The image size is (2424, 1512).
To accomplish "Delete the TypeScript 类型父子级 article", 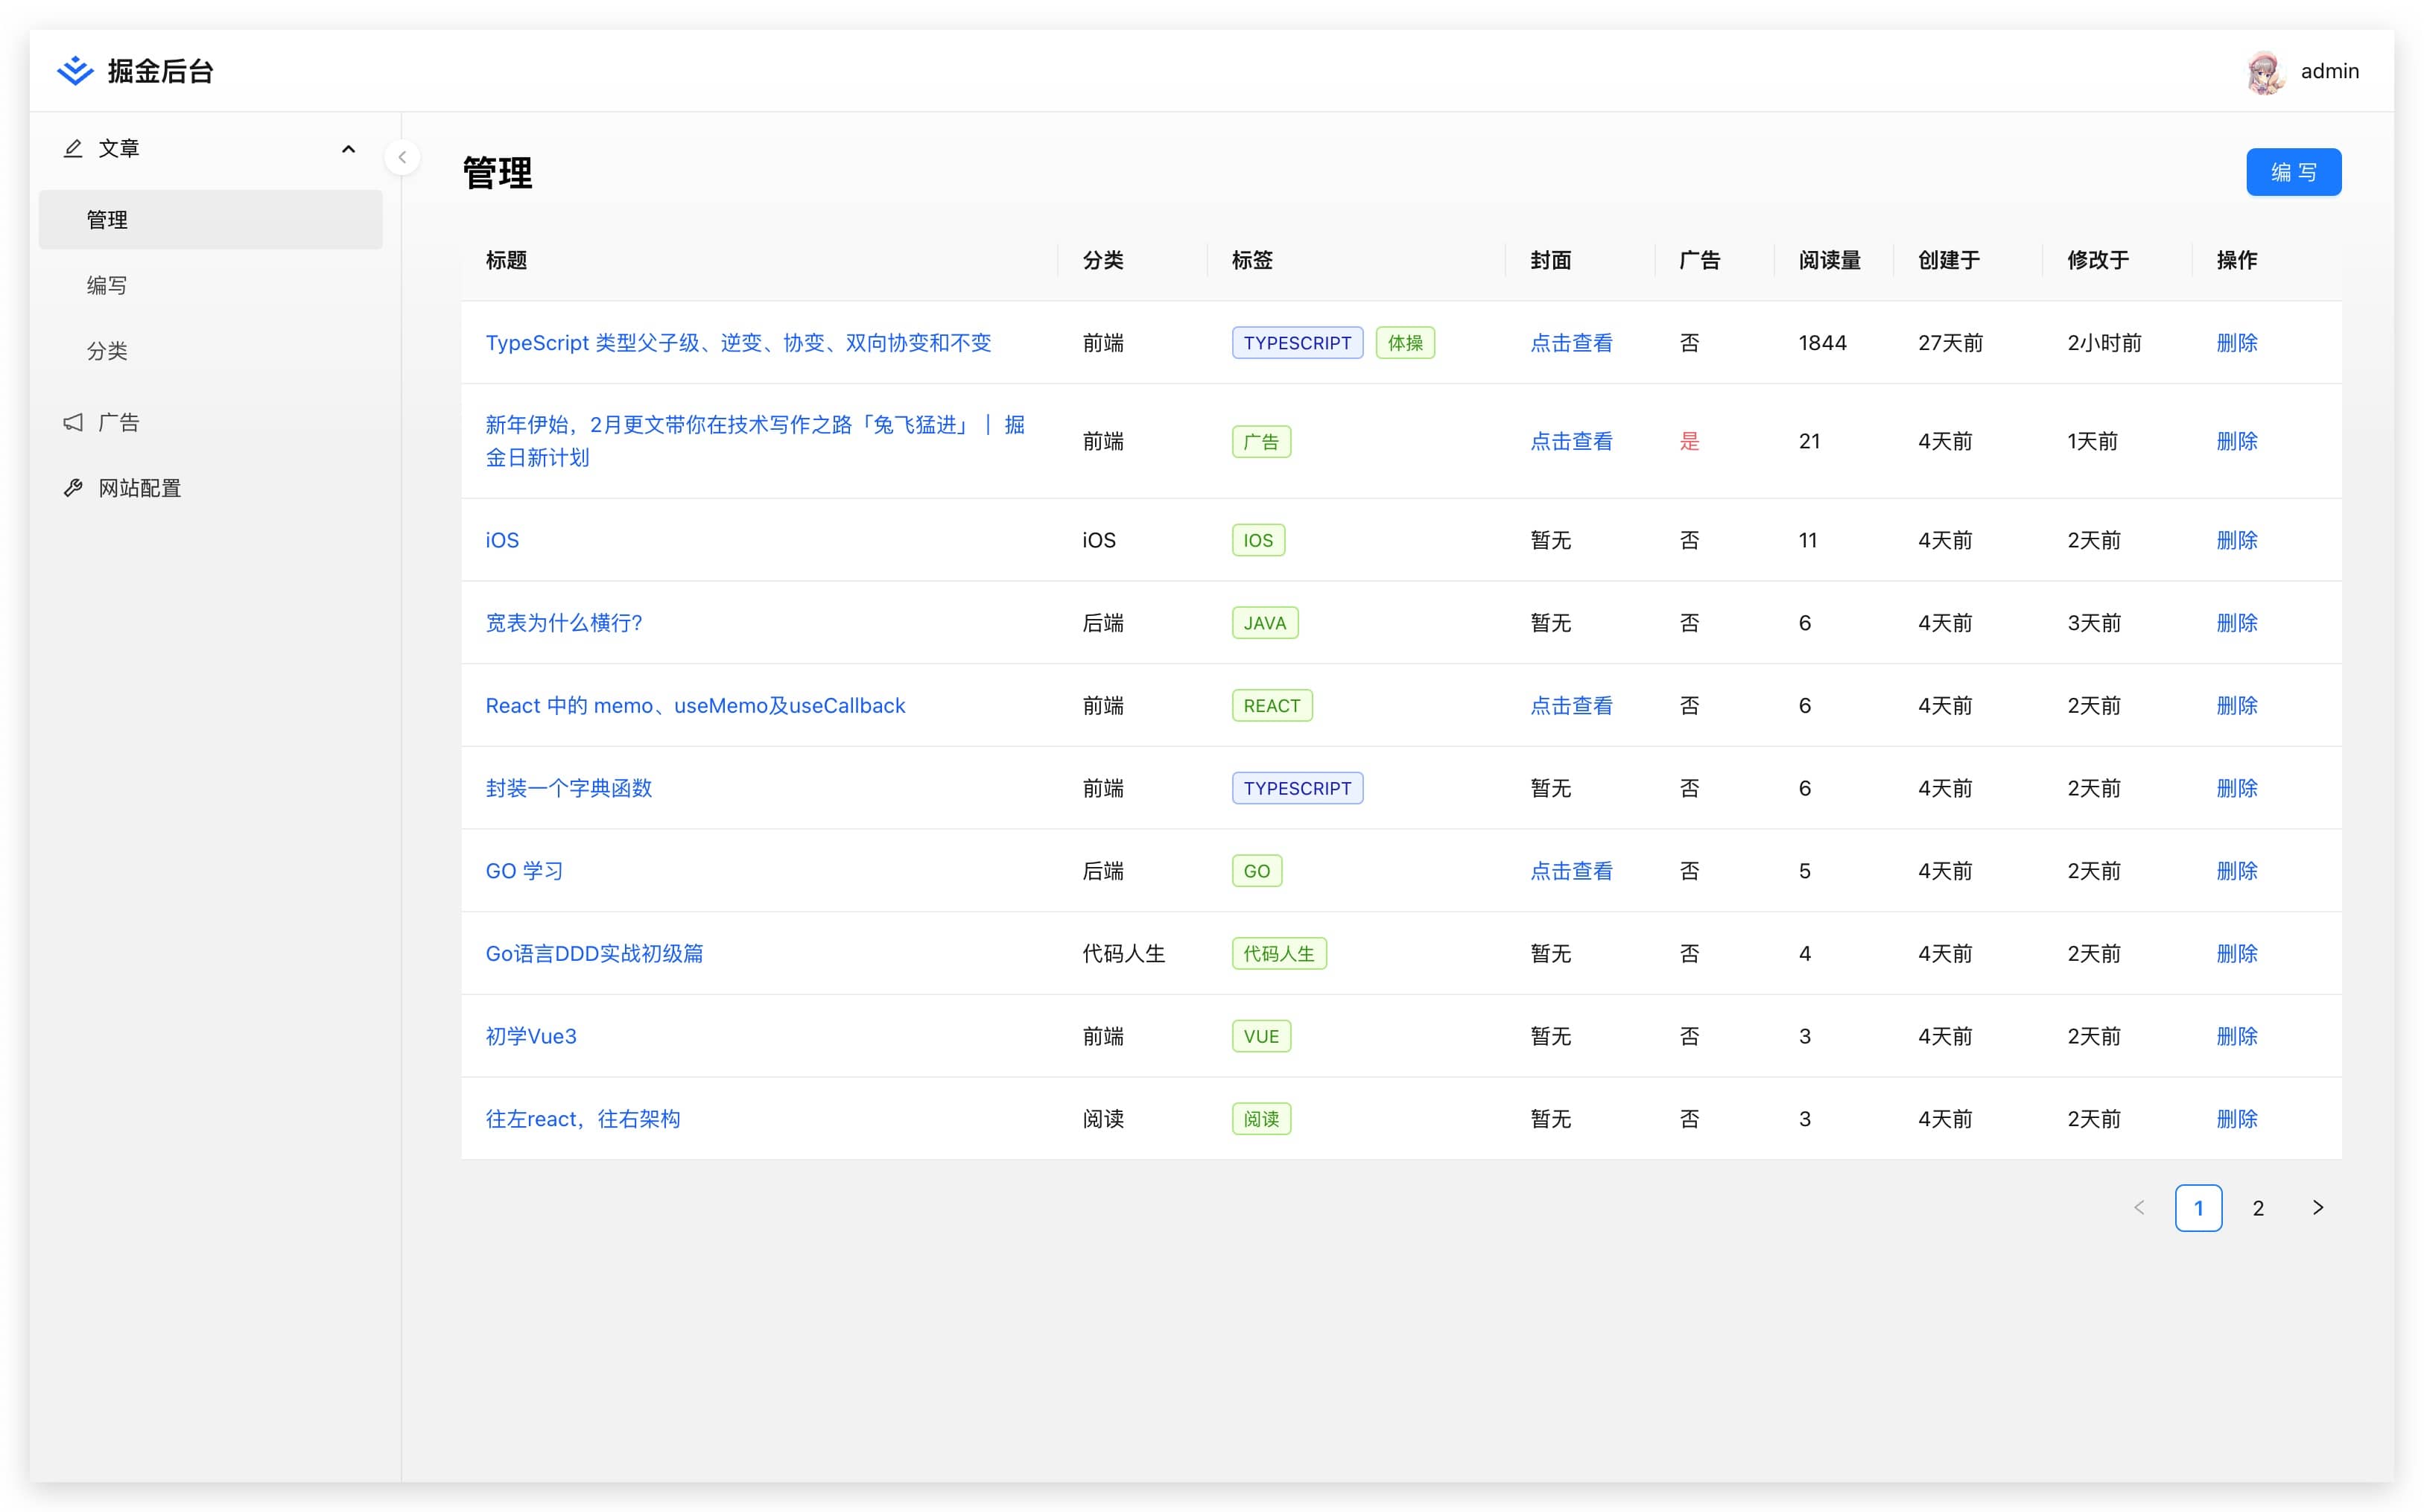I will pyautogui.click(x=2237, y=343).
